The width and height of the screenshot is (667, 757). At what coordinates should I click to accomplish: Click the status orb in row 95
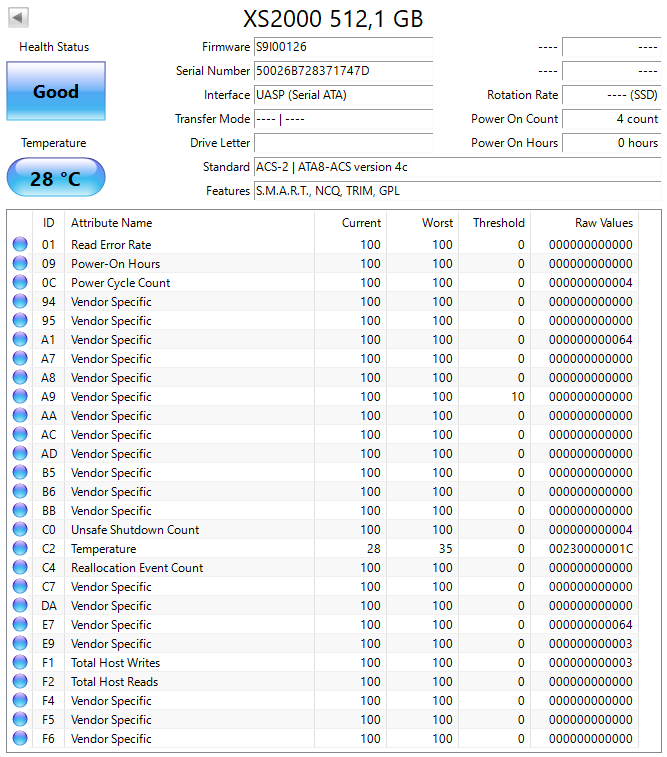click(x=20, y=320)
